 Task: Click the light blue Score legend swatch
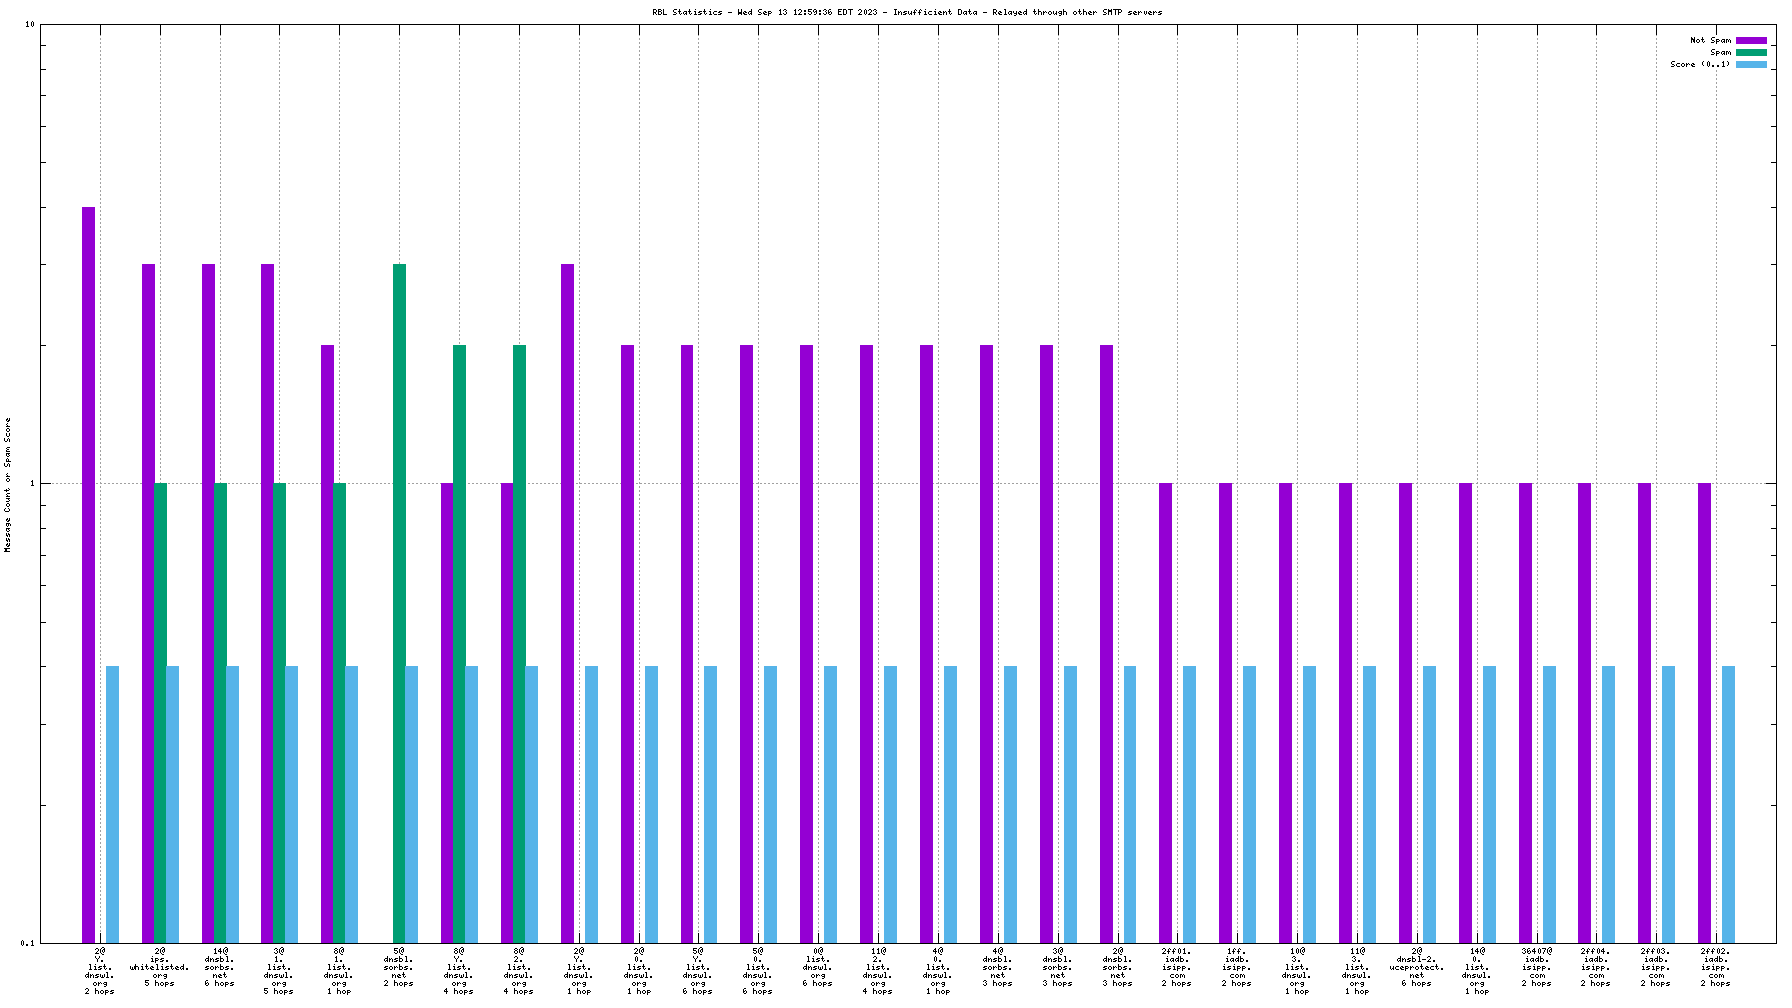1751,65
